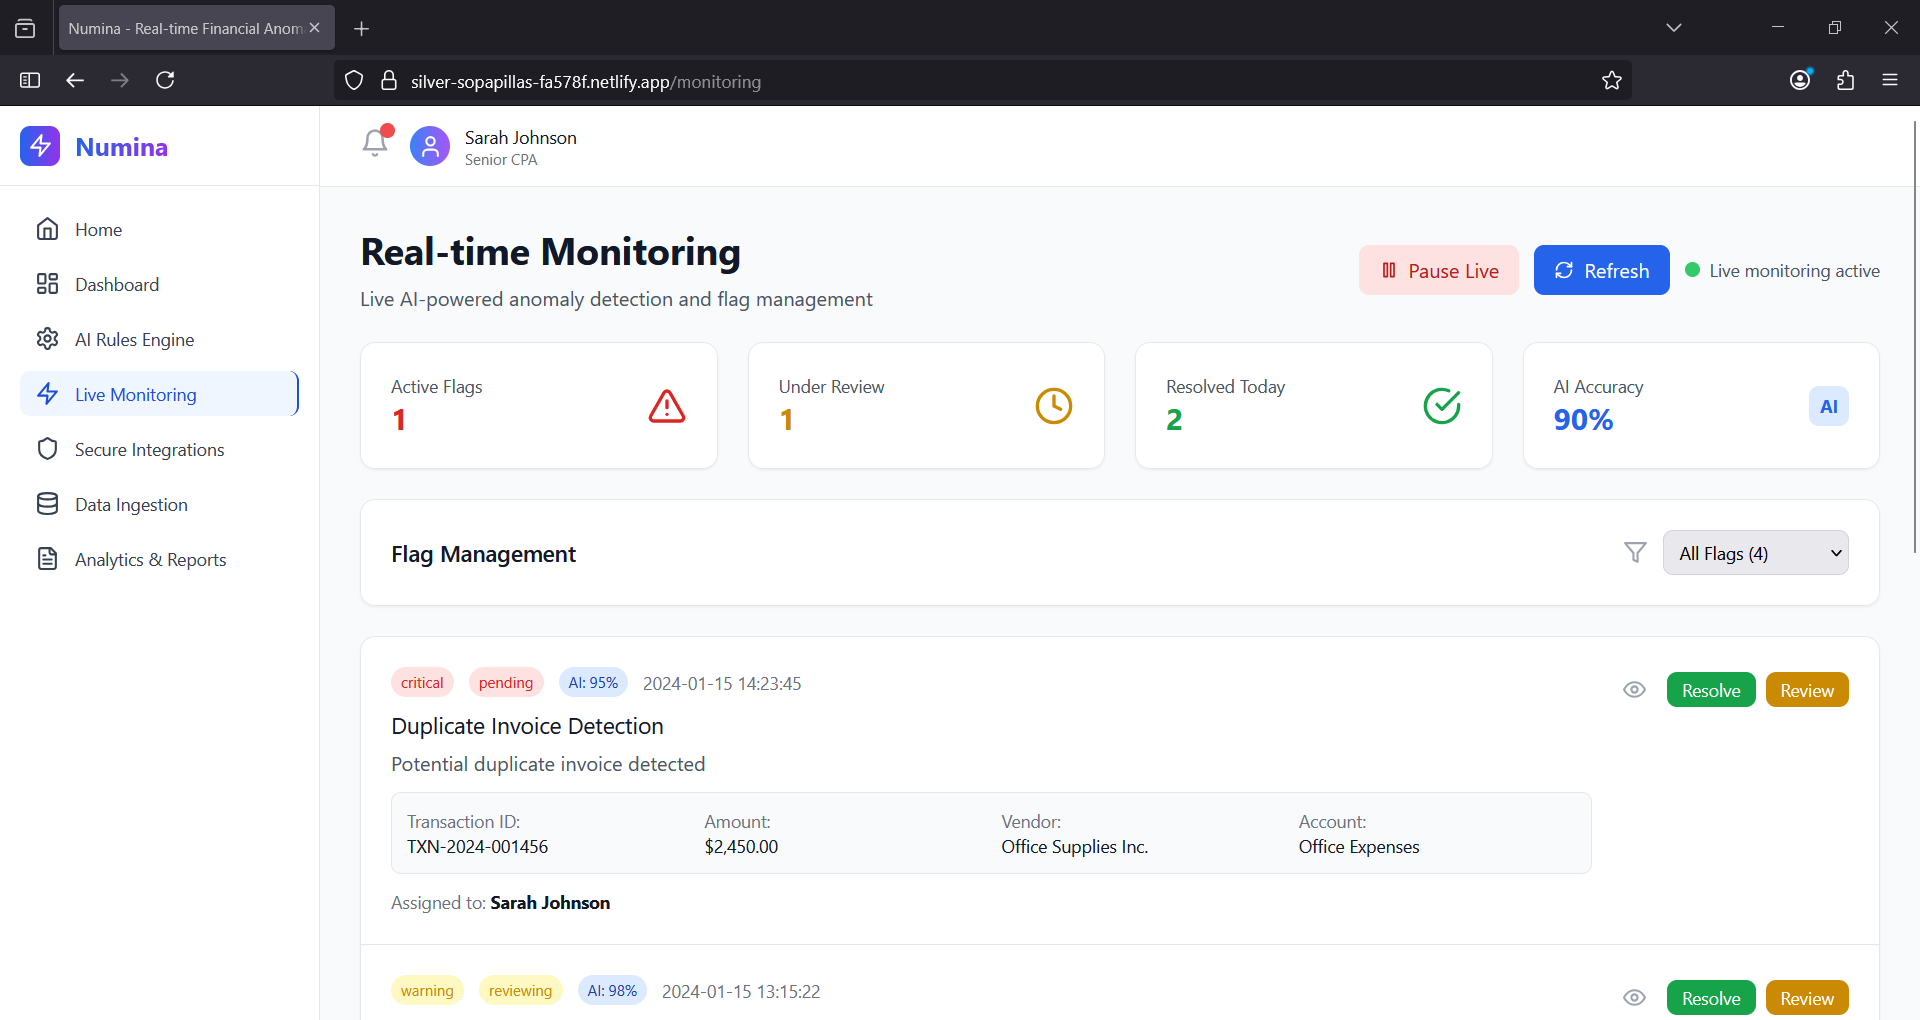The height and width of the screenshot is (1020, 1920).
Task: Review the Duplicate Invoice Detection flag
Action: tap(1807, 690)
